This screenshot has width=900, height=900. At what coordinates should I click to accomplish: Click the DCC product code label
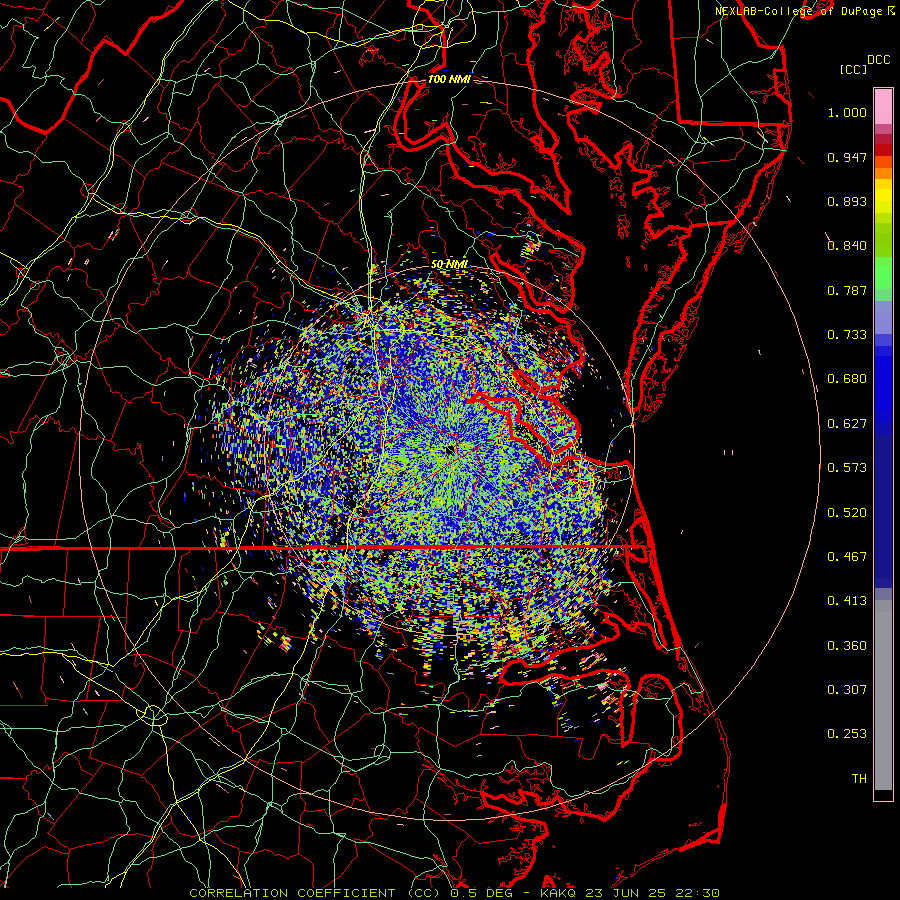point(878,60)
